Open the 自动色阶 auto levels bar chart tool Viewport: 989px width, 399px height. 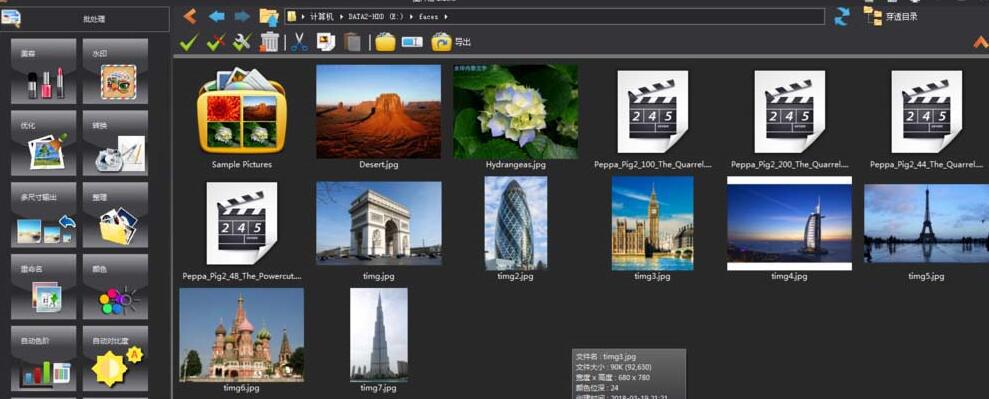(x=44, y=359)
